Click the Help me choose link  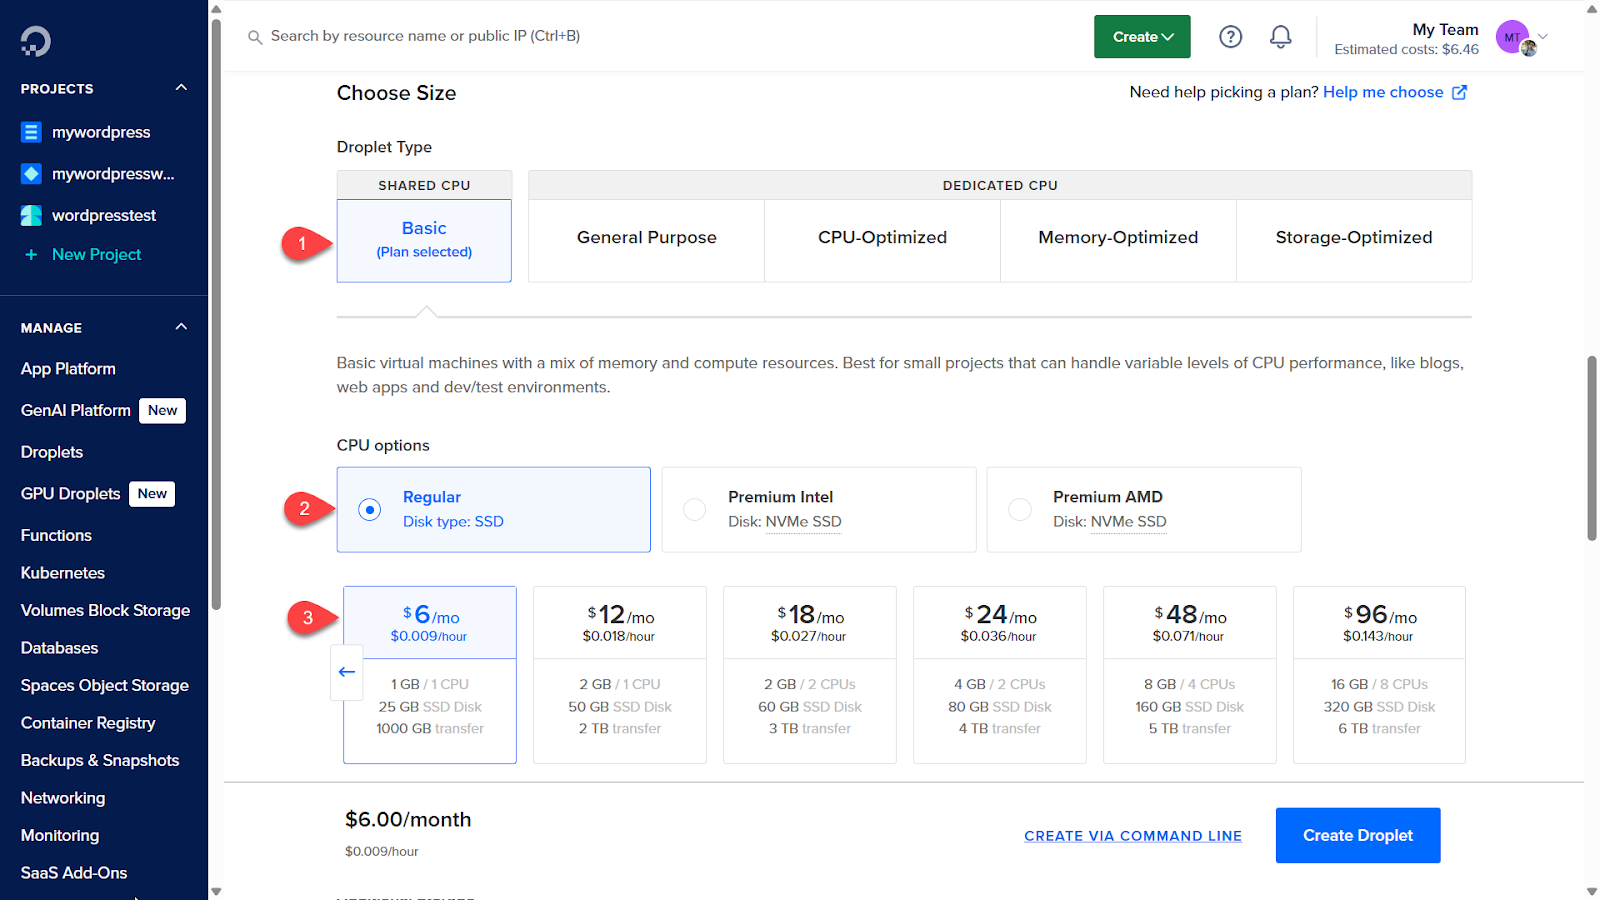click(x=1383, y=92)
